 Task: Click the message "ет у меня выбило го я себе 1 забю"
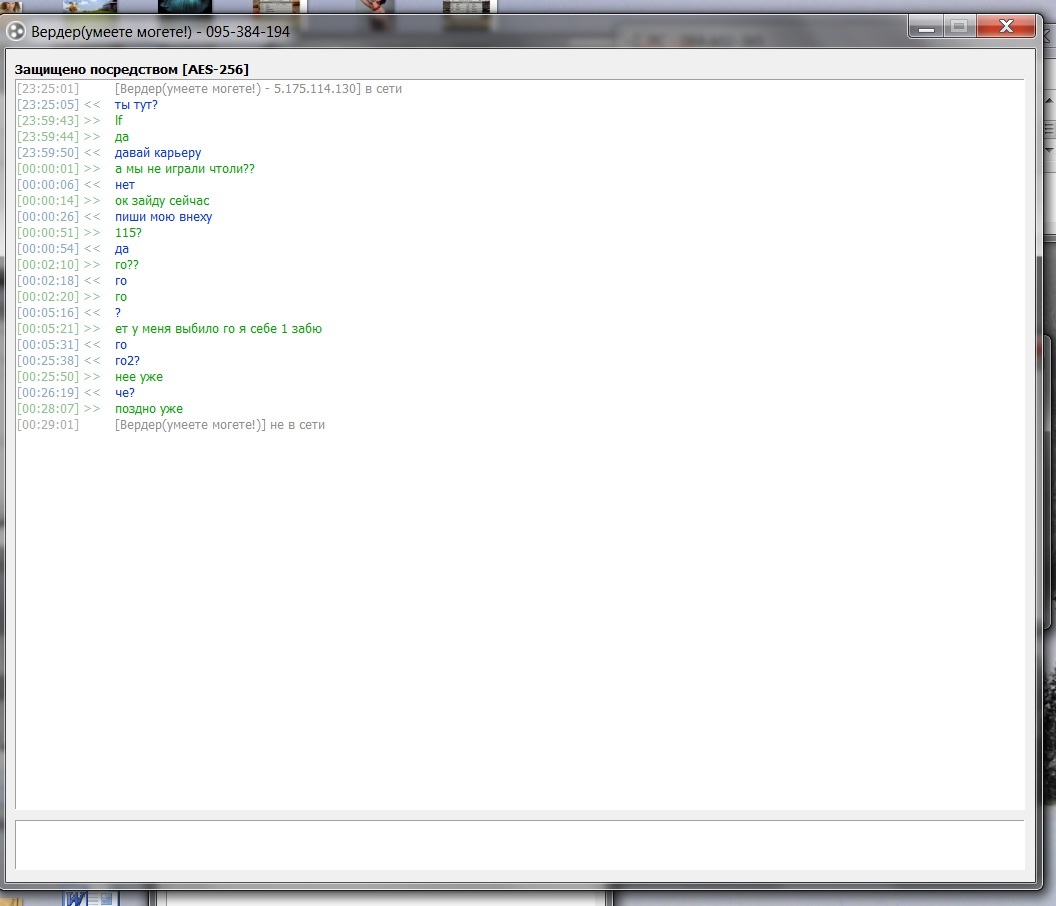coord(218,329)
